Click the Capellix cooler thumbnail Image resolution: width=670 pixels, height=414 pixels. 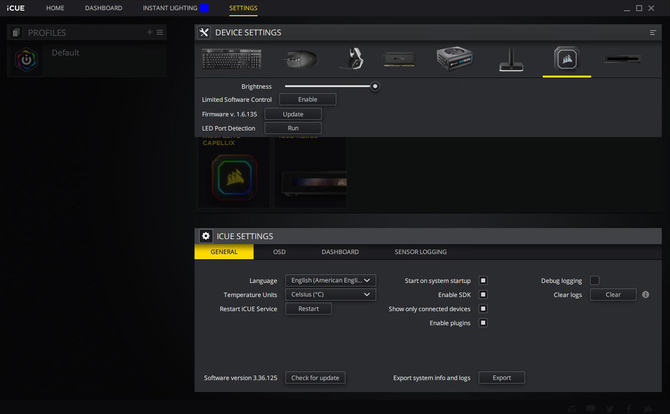pos(234,177)
